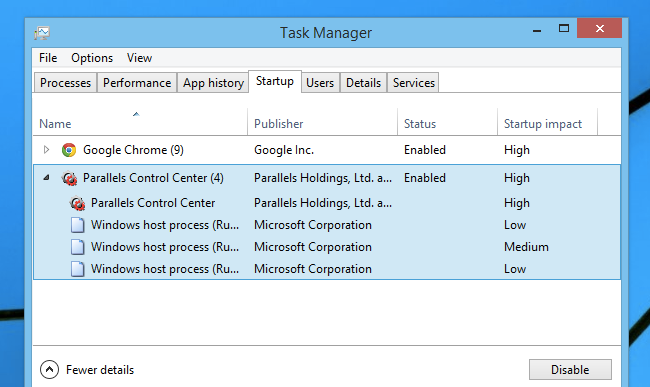Maximize the Task Manager window
Viewport: 650px width, 387px height.
pos(564,28)
